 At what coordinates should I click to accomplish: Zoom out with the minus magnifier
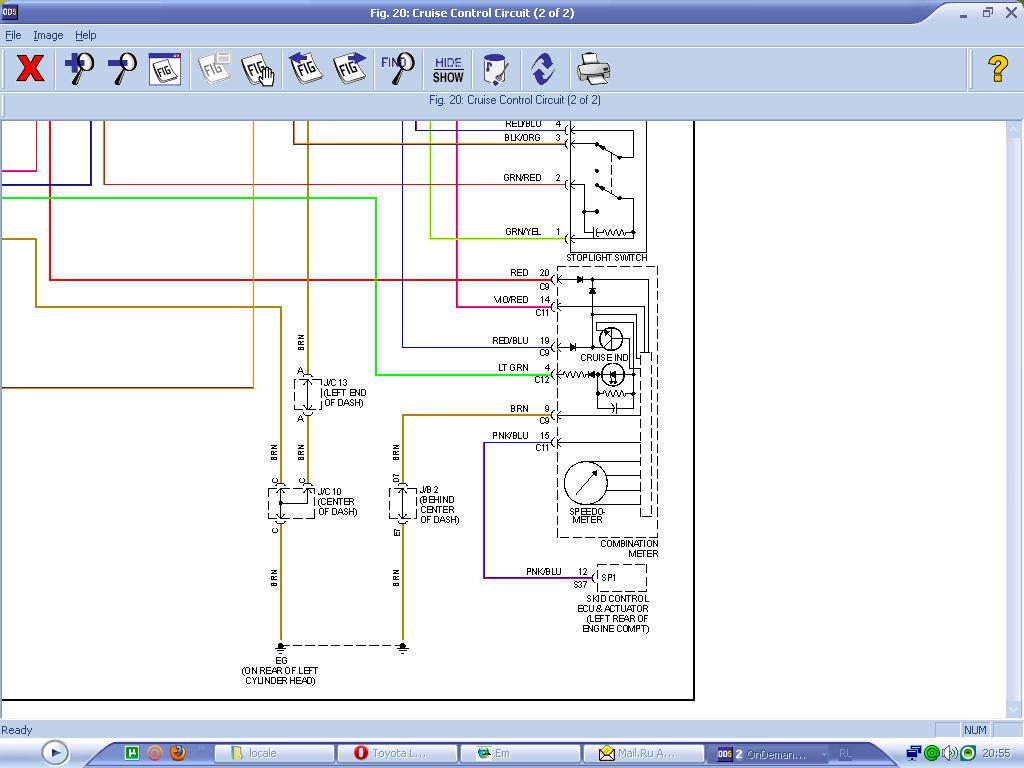coord(122,69)
